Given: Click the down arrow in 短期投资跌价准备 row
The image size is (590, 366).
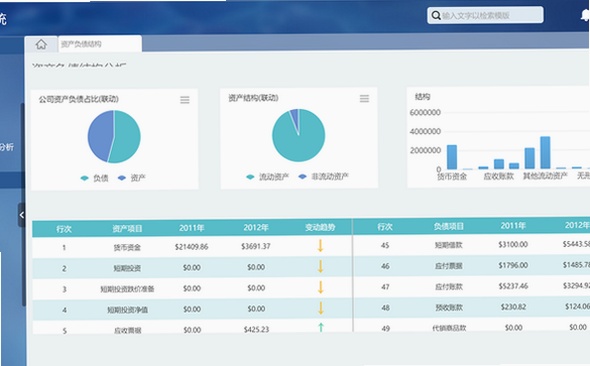Looking at the screenshot, I should coord(321,287).
